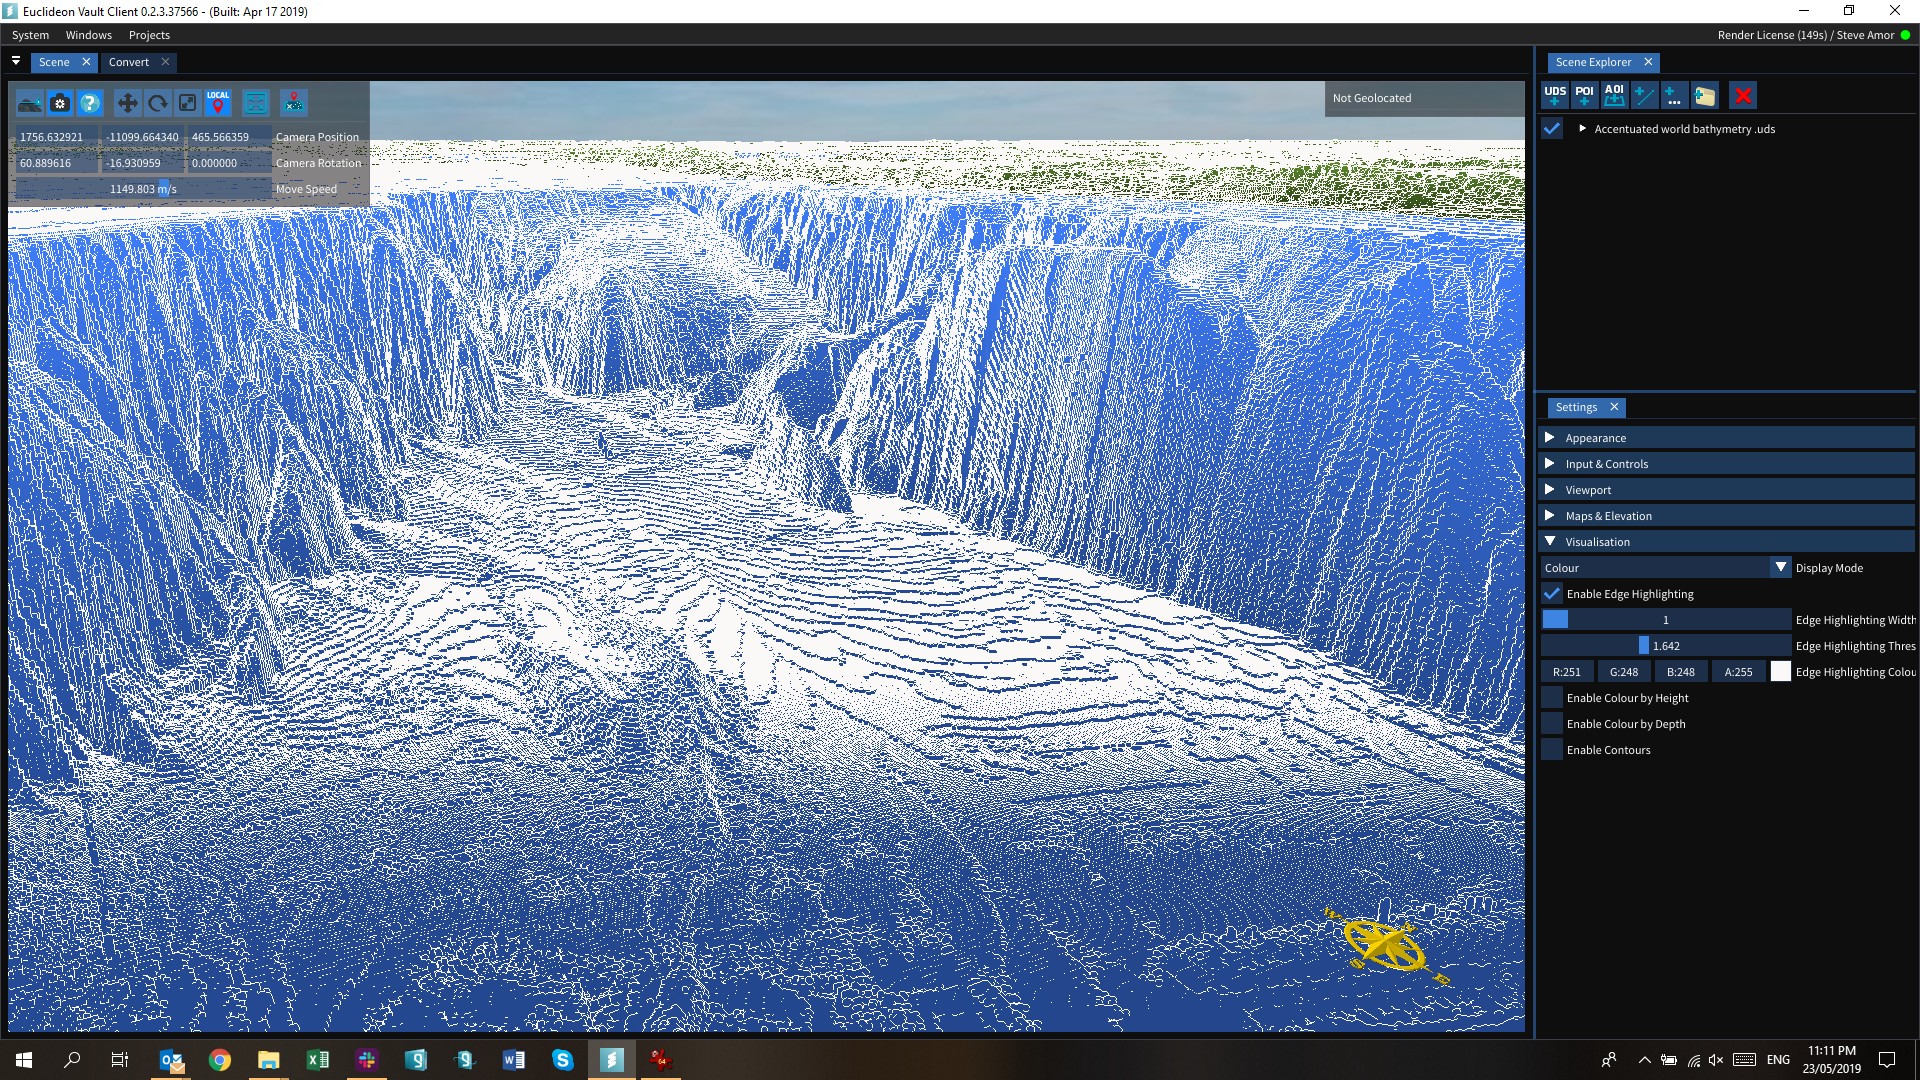Toggle Enable Edge Highlighting checkbox
This screenshot has height=1080, width=1920.
[1552, 593]
